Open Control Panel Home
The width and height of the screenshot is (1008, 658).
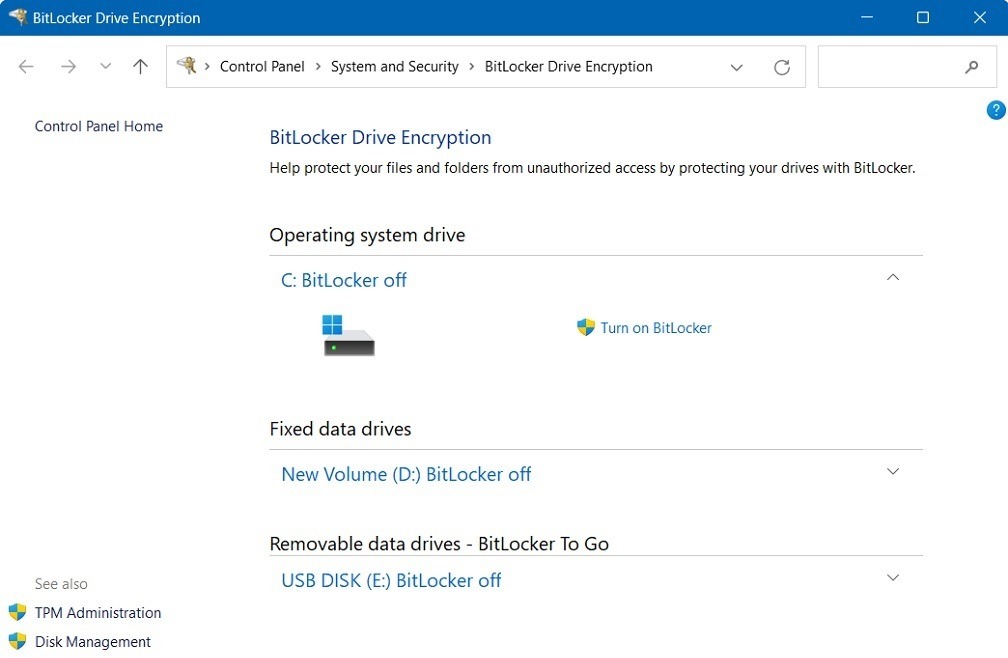(x=98, y=126)
